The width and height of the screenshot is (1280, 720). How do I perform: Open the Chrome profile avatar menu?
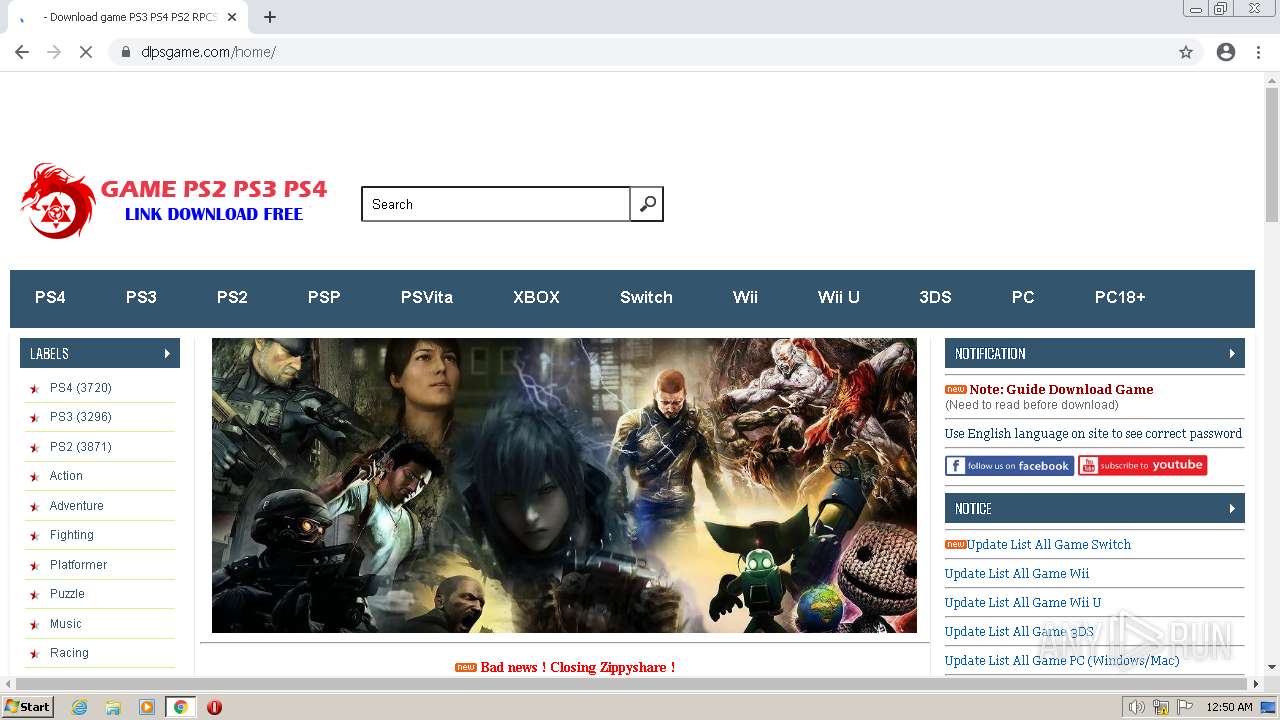pos(1226,52)
